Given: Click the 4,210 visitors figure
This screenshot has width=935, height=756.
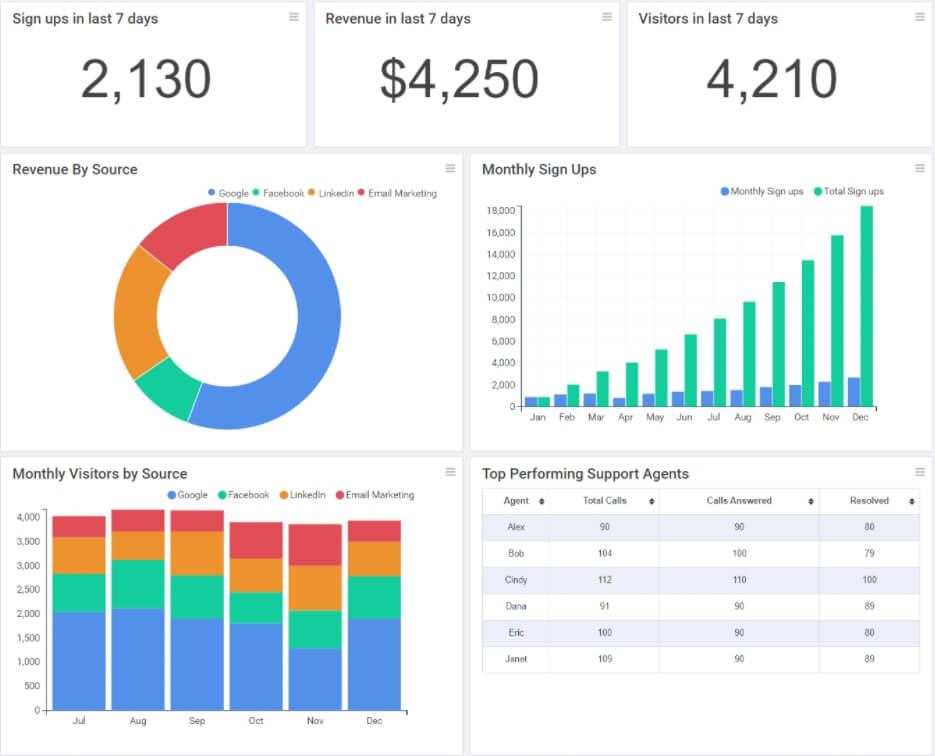Looking at the screenshot, I should point(772,79).
